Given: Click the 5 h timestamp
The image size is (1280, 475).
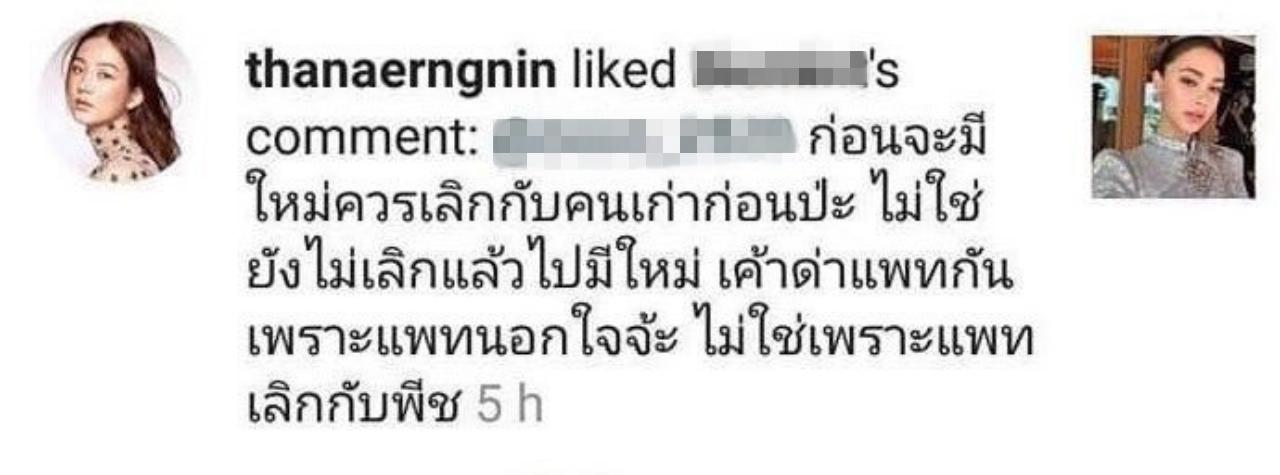Looking at the screenshot, I should click(509, 408).
